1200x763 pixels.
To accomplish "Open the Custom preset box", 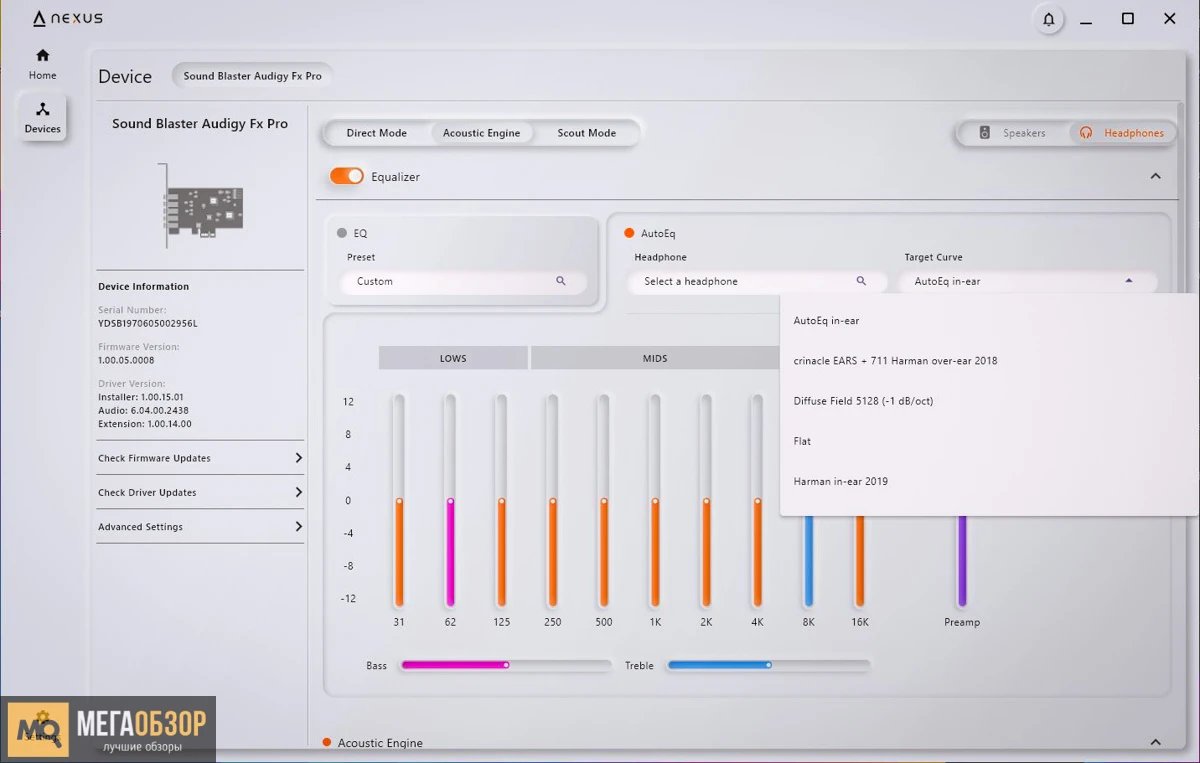I will 464,281.
